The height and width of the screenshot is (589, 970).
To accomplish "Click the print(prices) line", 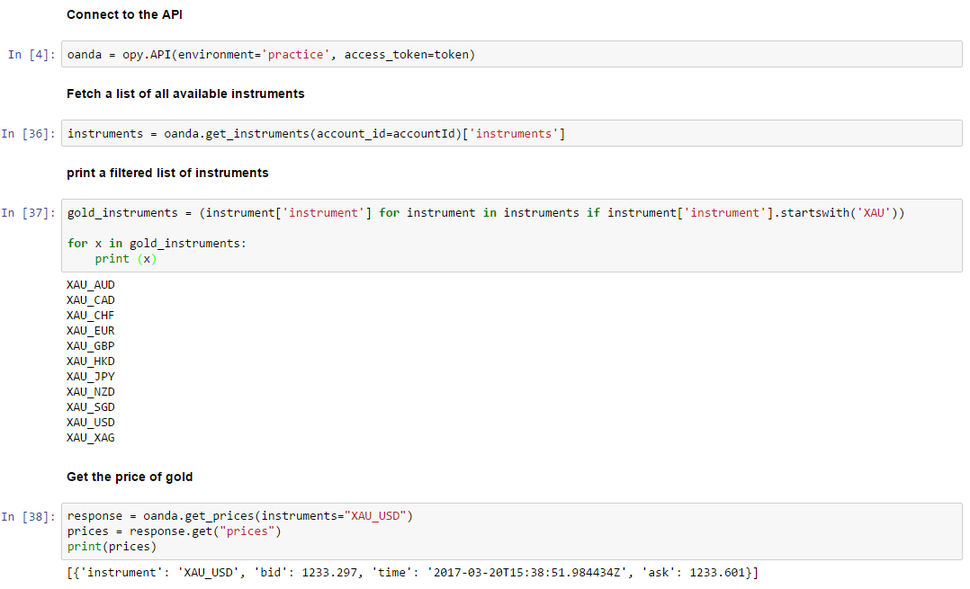I will point(112,547).
